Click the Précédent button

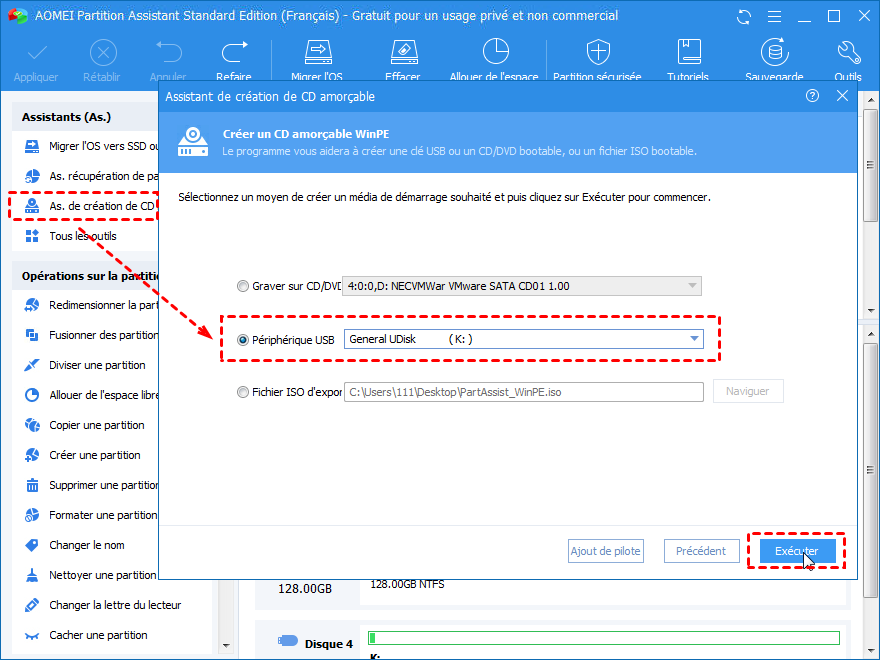click(x=701, y=551)
